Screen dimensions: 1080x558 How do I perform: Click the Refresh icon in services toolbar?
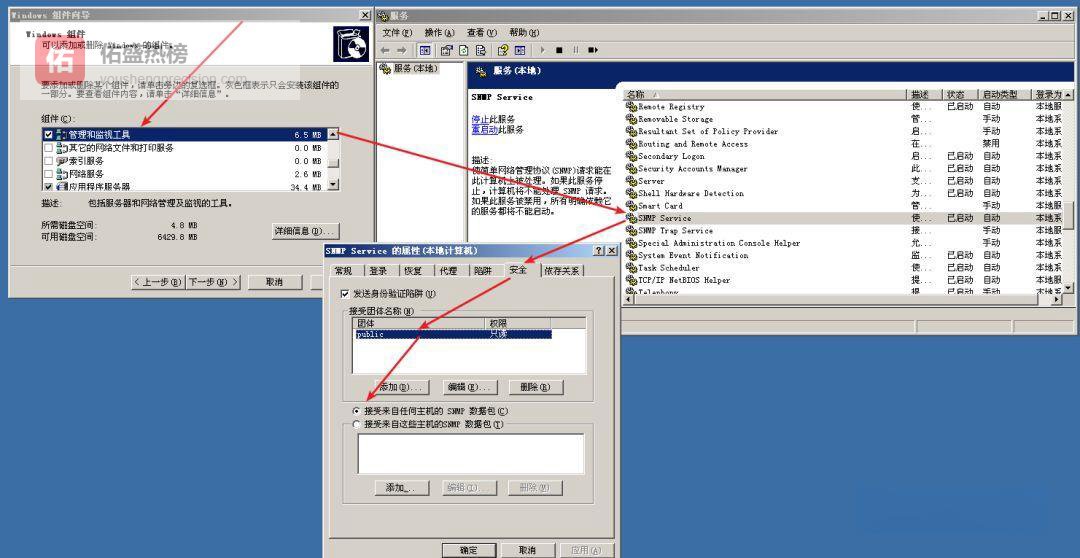coord(464,50)
